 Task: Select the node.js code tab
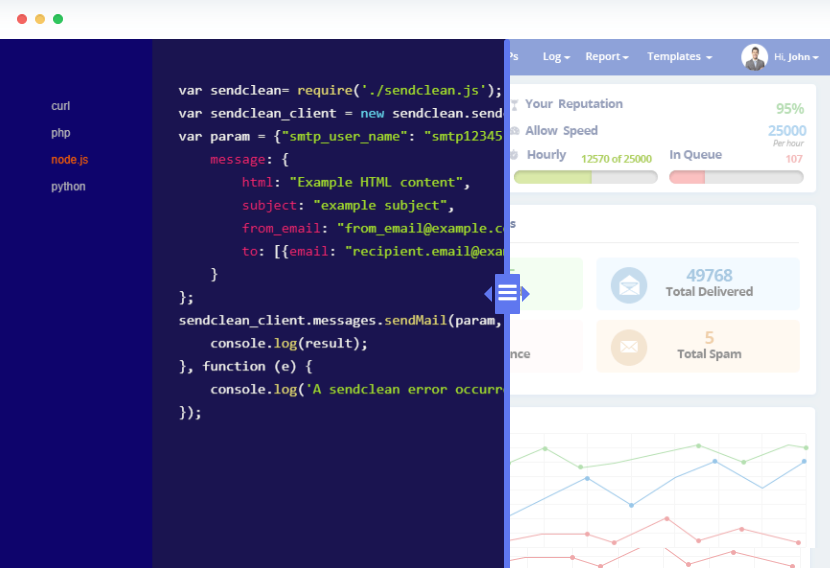[x=70, y=160]
